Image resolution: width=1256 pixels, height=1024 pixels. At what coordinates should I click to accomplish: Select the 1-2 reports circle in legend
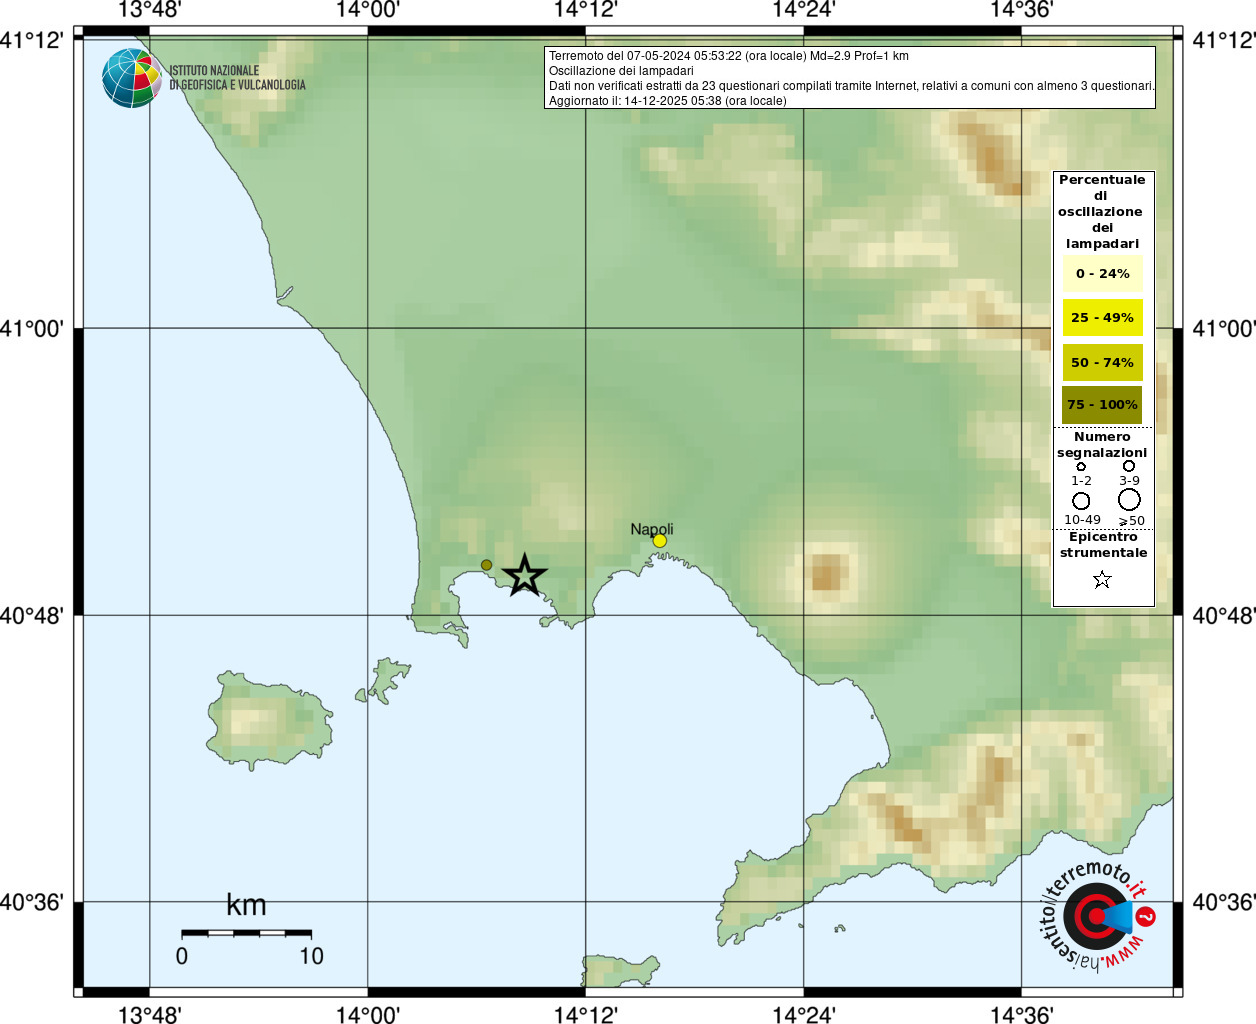coord(1081,466)
